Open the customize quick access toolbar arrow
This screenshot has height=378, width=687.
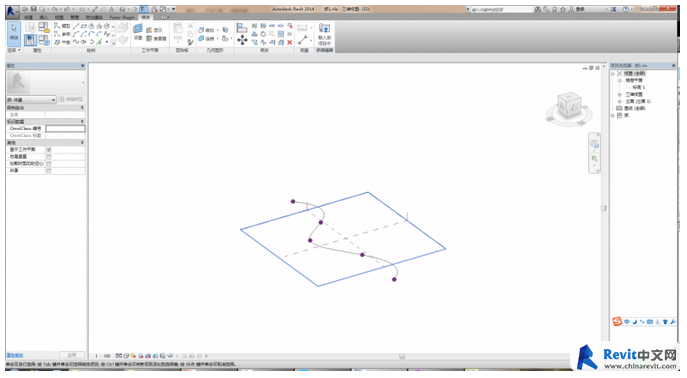point(174,9)
